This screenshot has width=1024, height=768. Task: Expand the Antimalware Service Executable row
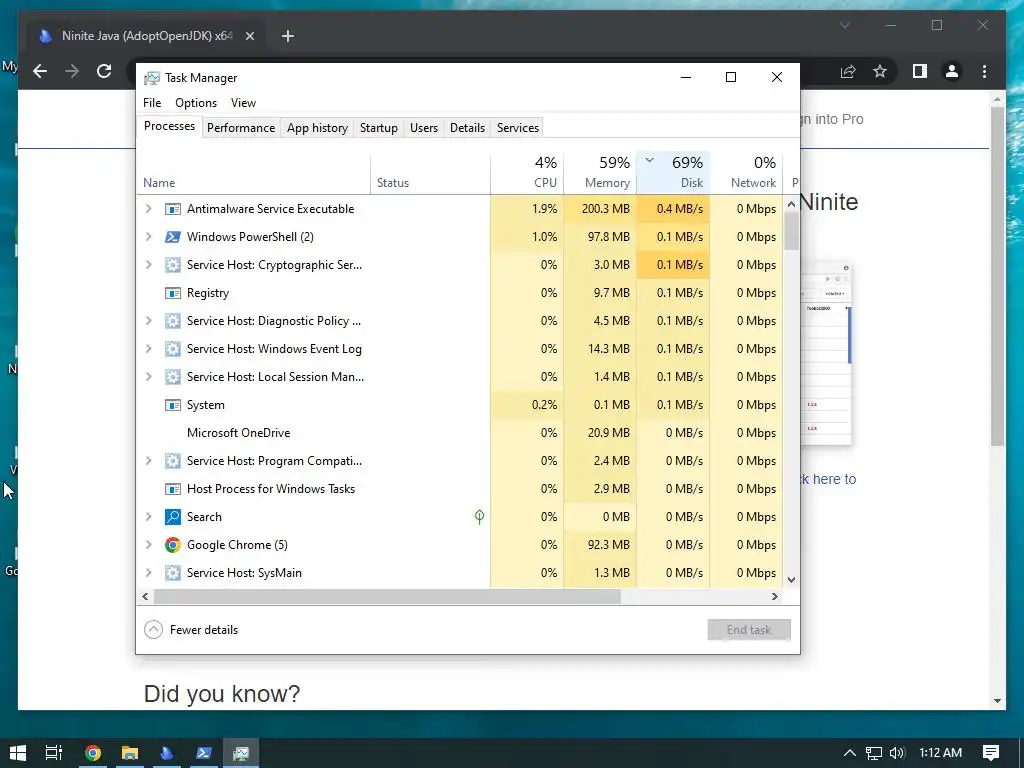point(148,209)
